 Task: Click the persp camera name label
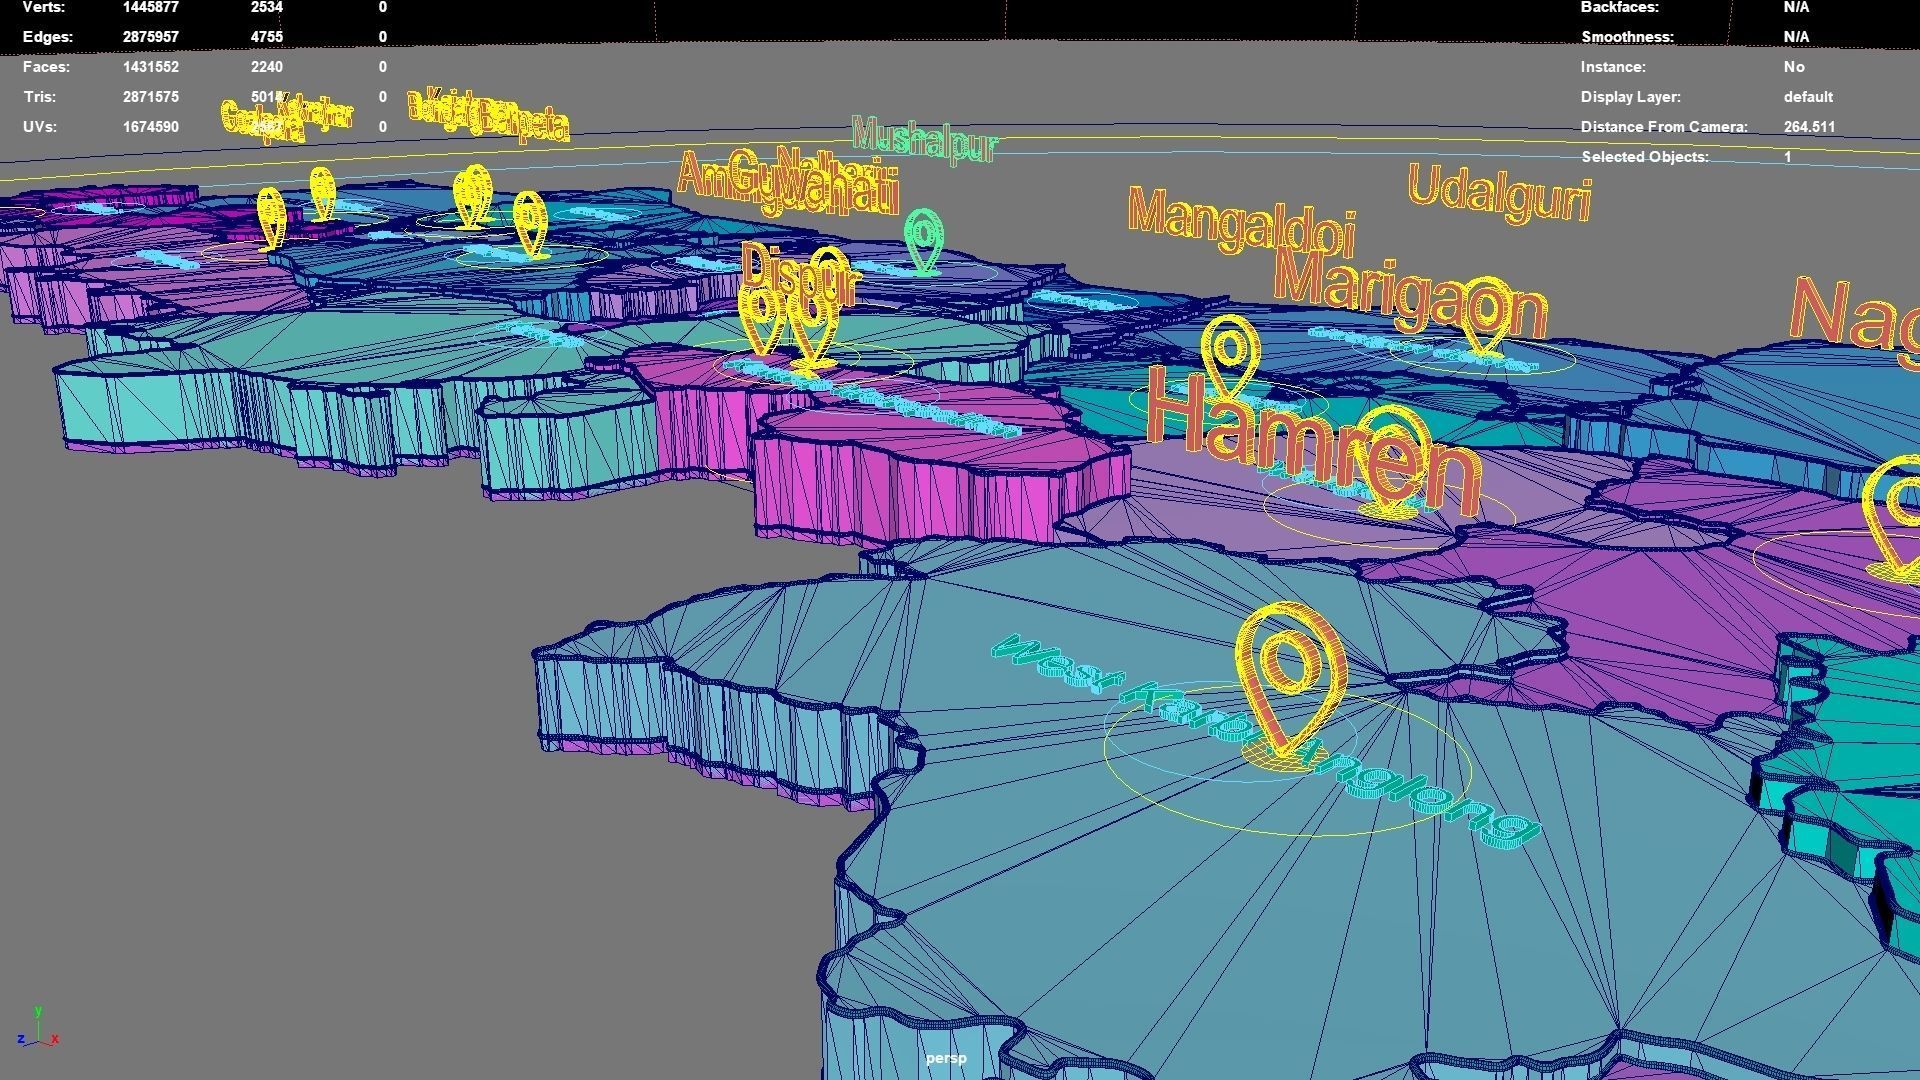pyautogui.click(x=945, y=1058)
